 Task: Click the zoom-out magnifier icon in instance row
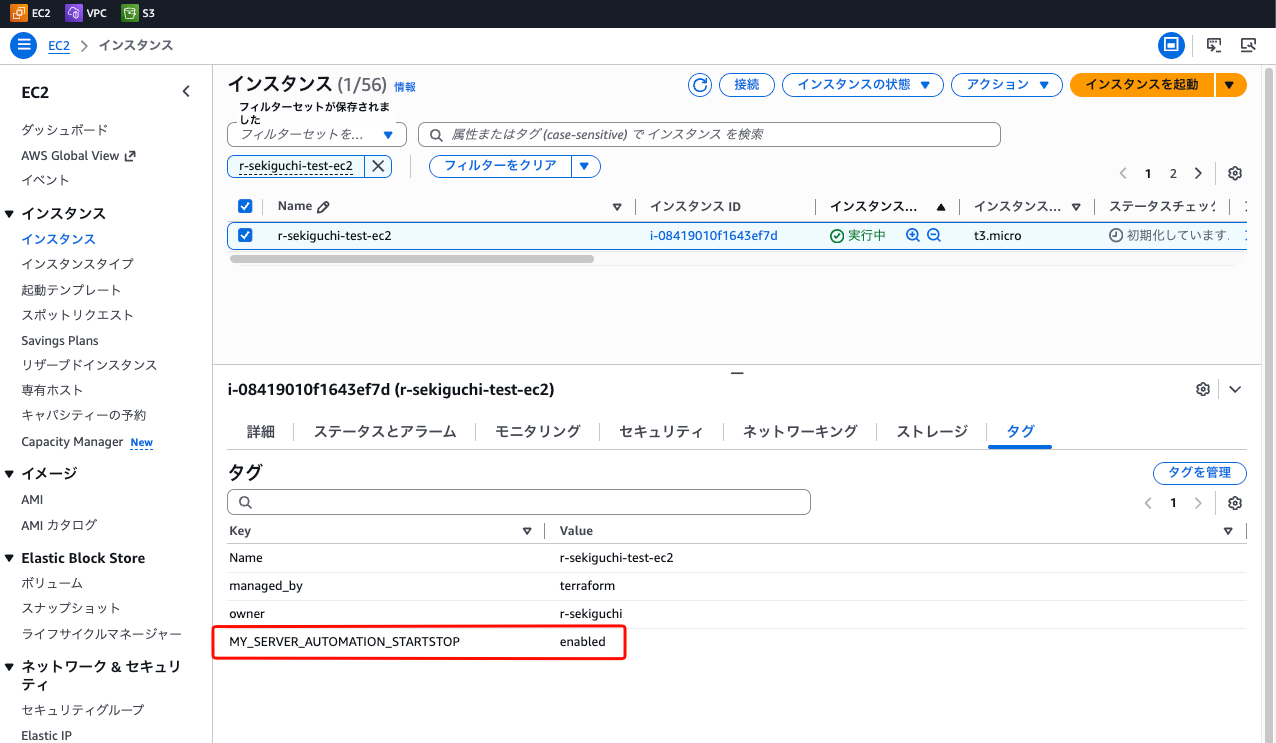934,236
